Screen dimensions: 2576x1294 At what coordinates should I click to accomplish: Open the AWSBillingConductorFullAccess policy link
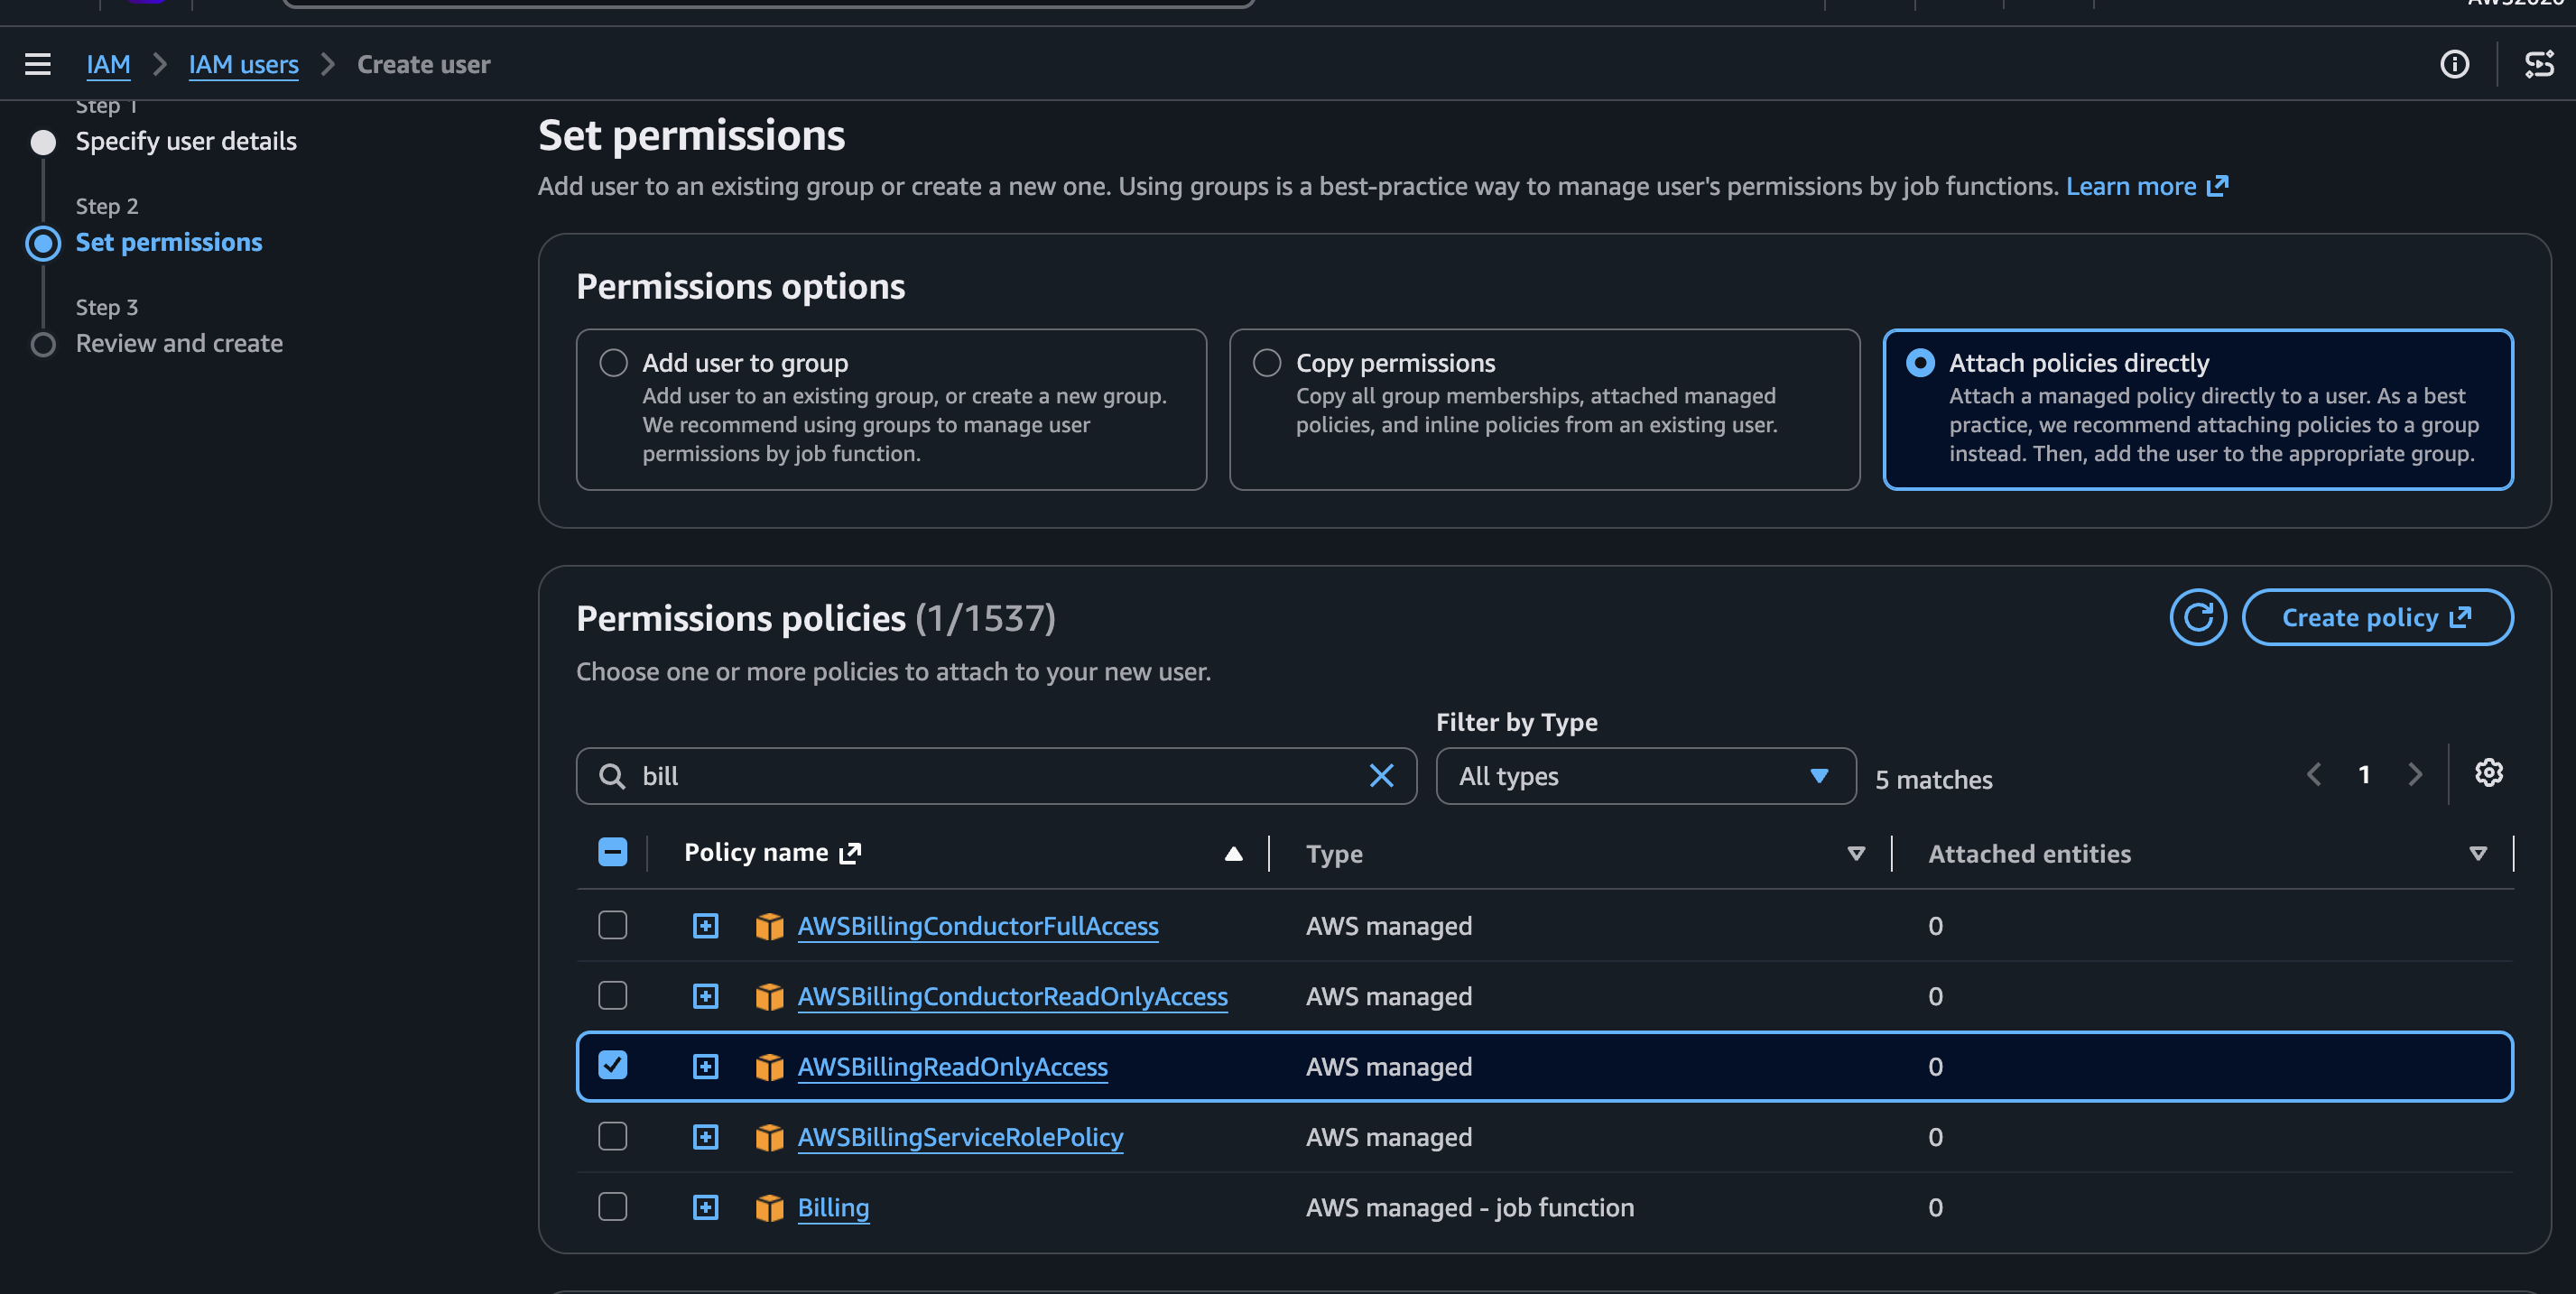point(977,926)
